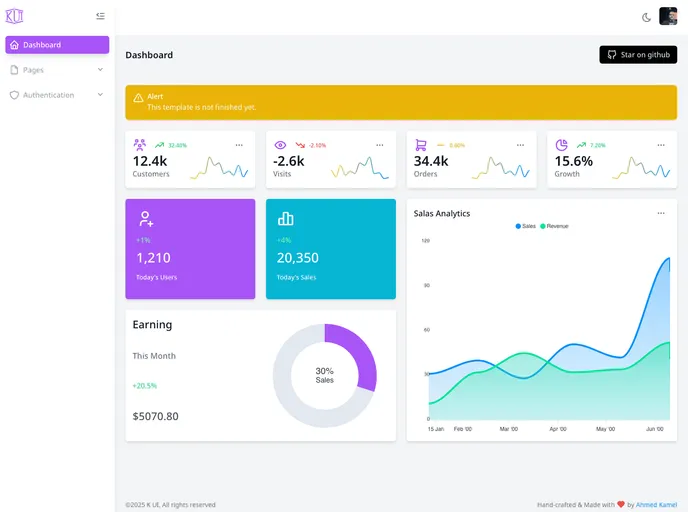
Task: Click the Customers people icon
Action: (140, 144)
